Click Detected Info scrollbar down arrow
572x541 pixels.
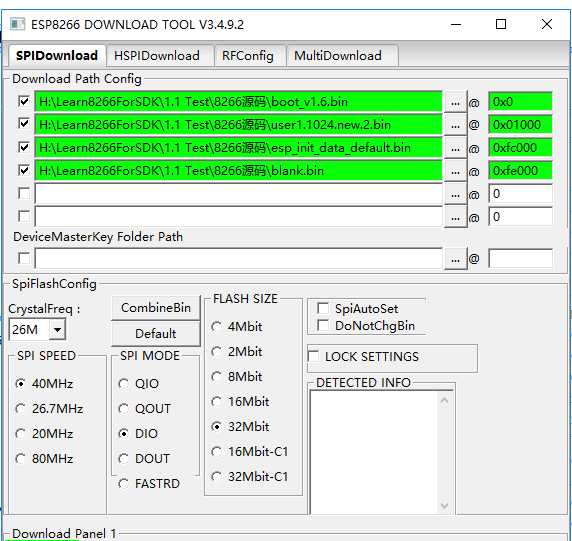(x=444, y=505)
